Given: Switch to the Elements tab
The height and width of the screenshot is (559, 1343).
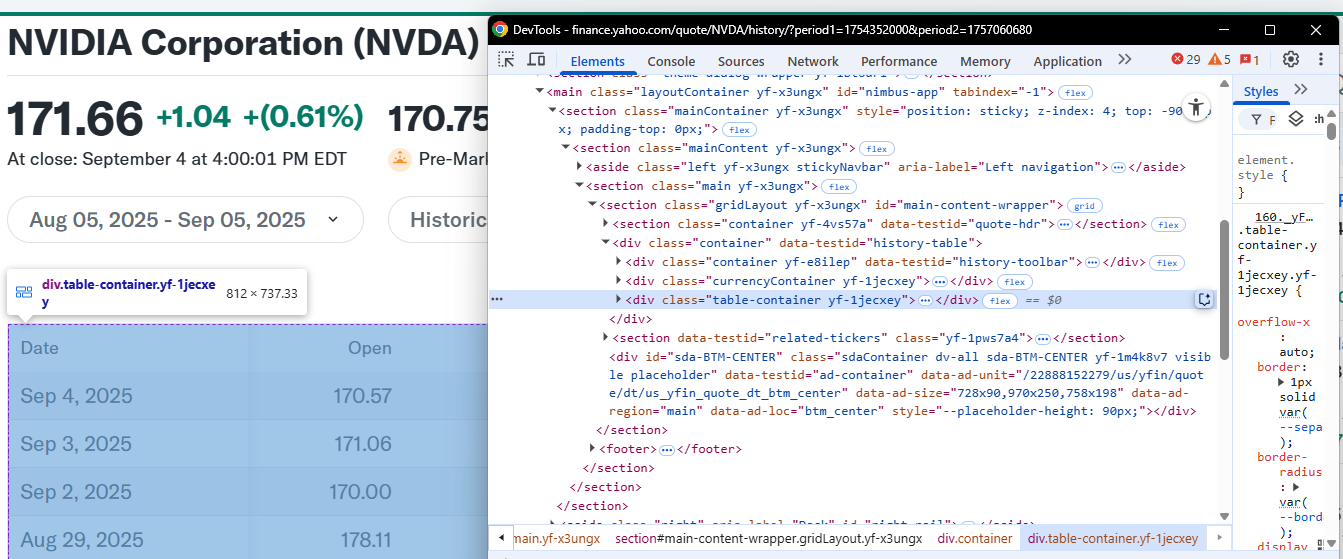Looking at the screenshot, I should coord(598,61).
